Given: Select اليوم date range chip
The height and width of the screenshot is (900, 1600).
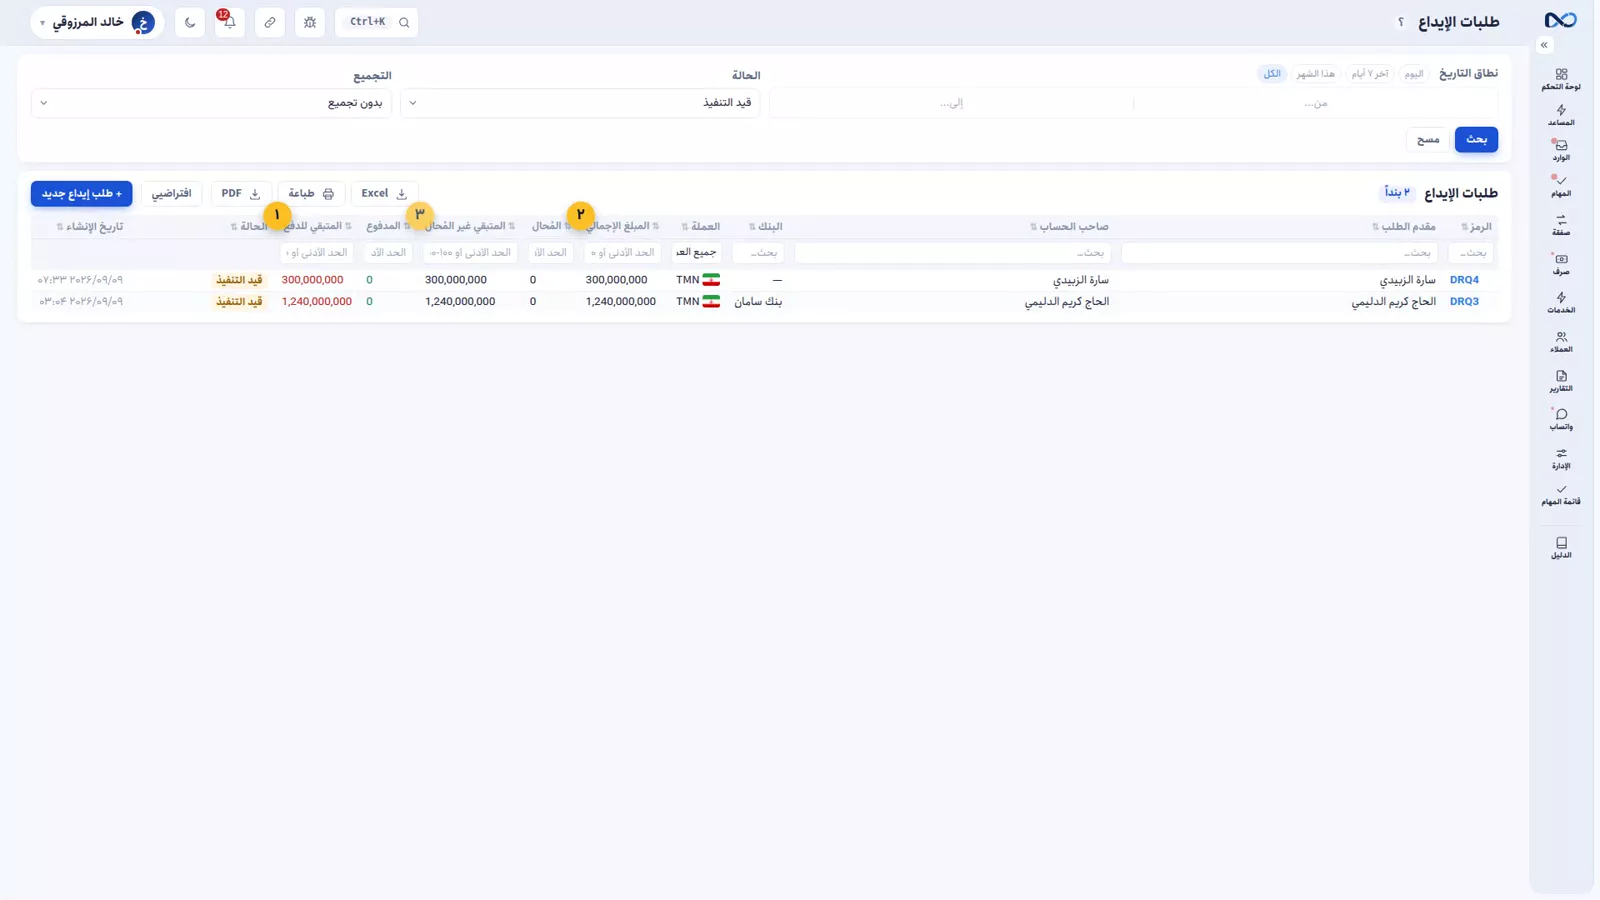Looking at the screenshot, I should [1414, 74].
